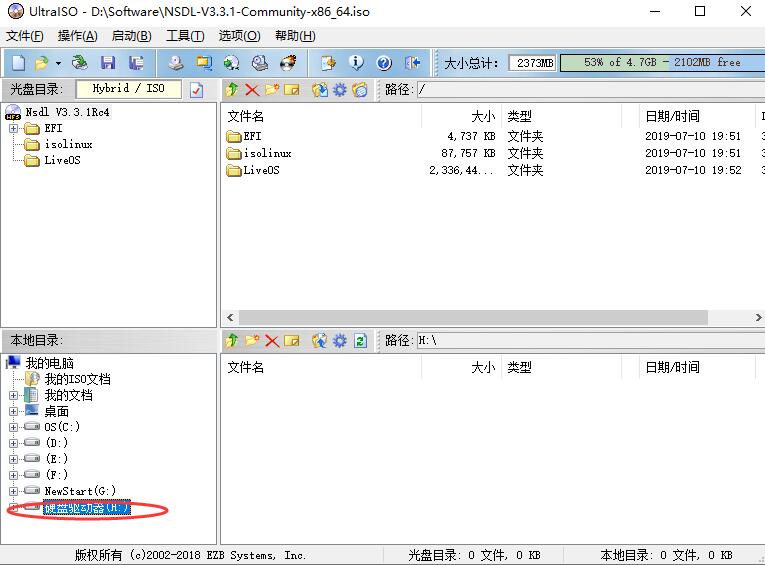Go up one level in disc directory toolbar
Image resolution: width=765 pixels, height=565 pixels.
[232, 90]
